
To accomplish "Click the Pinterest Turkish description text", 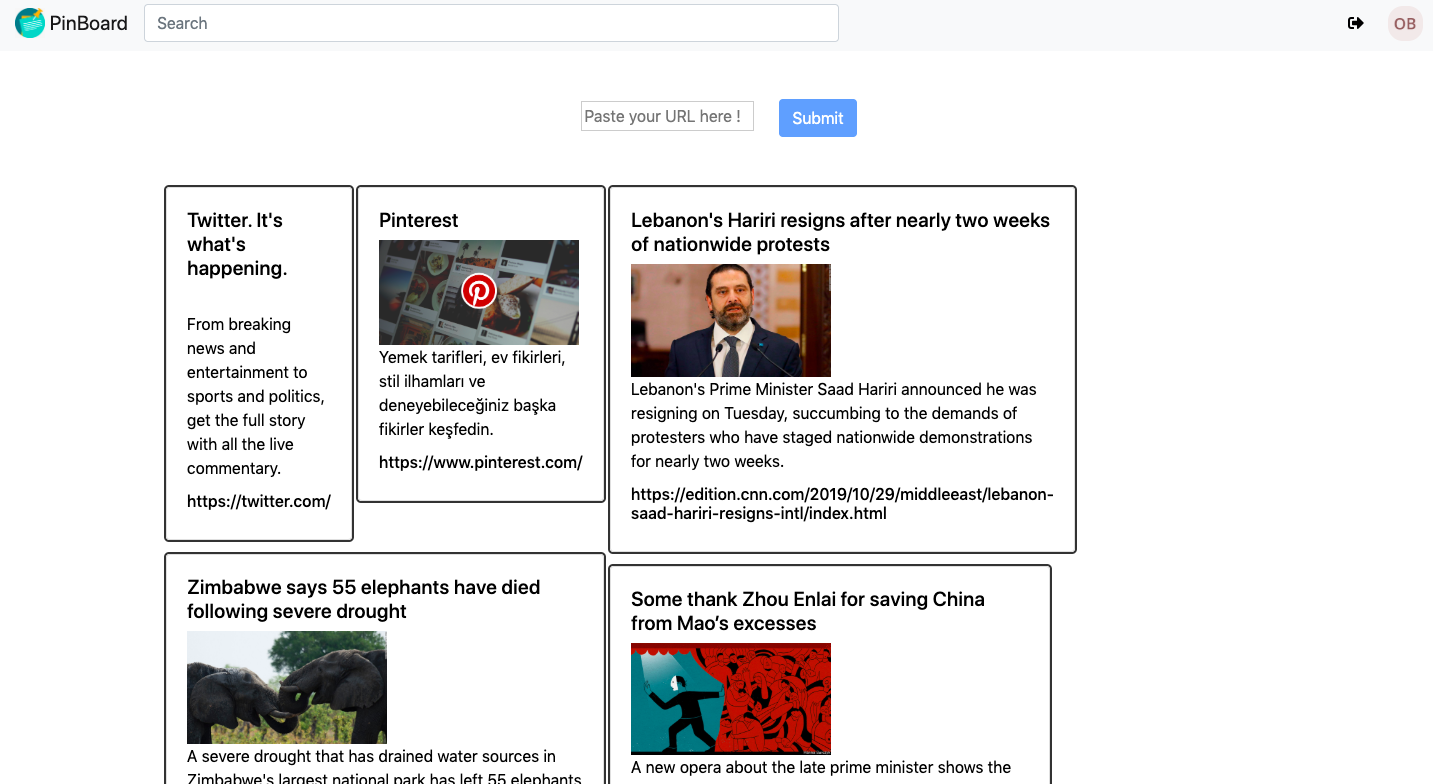I will (473, 393).
